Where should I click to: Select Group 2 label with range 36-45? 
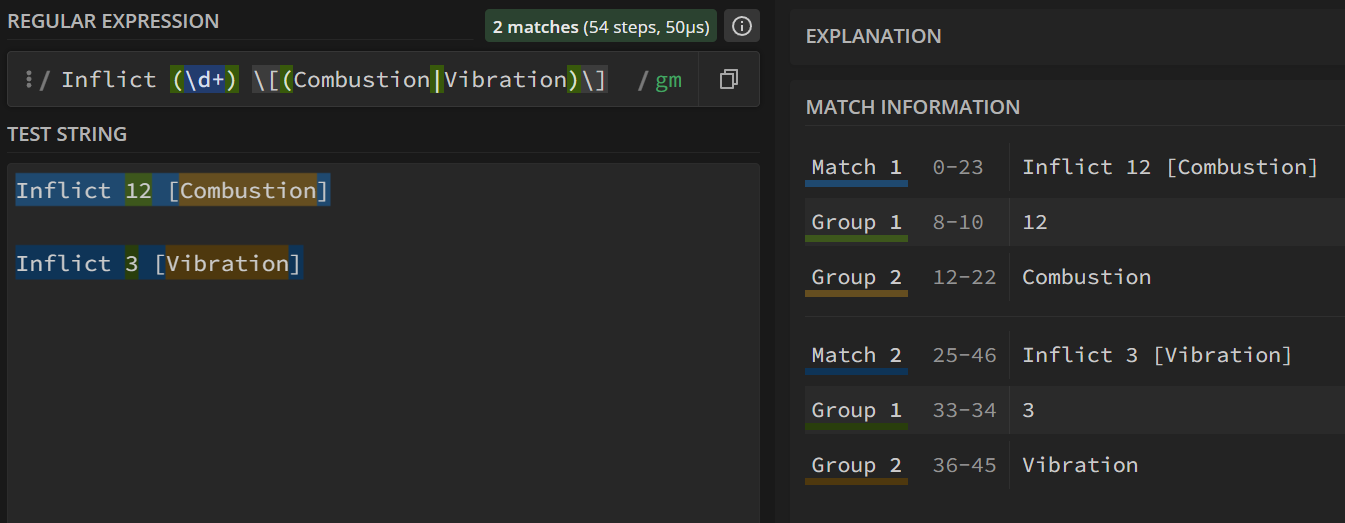click(x=856, y=465)
